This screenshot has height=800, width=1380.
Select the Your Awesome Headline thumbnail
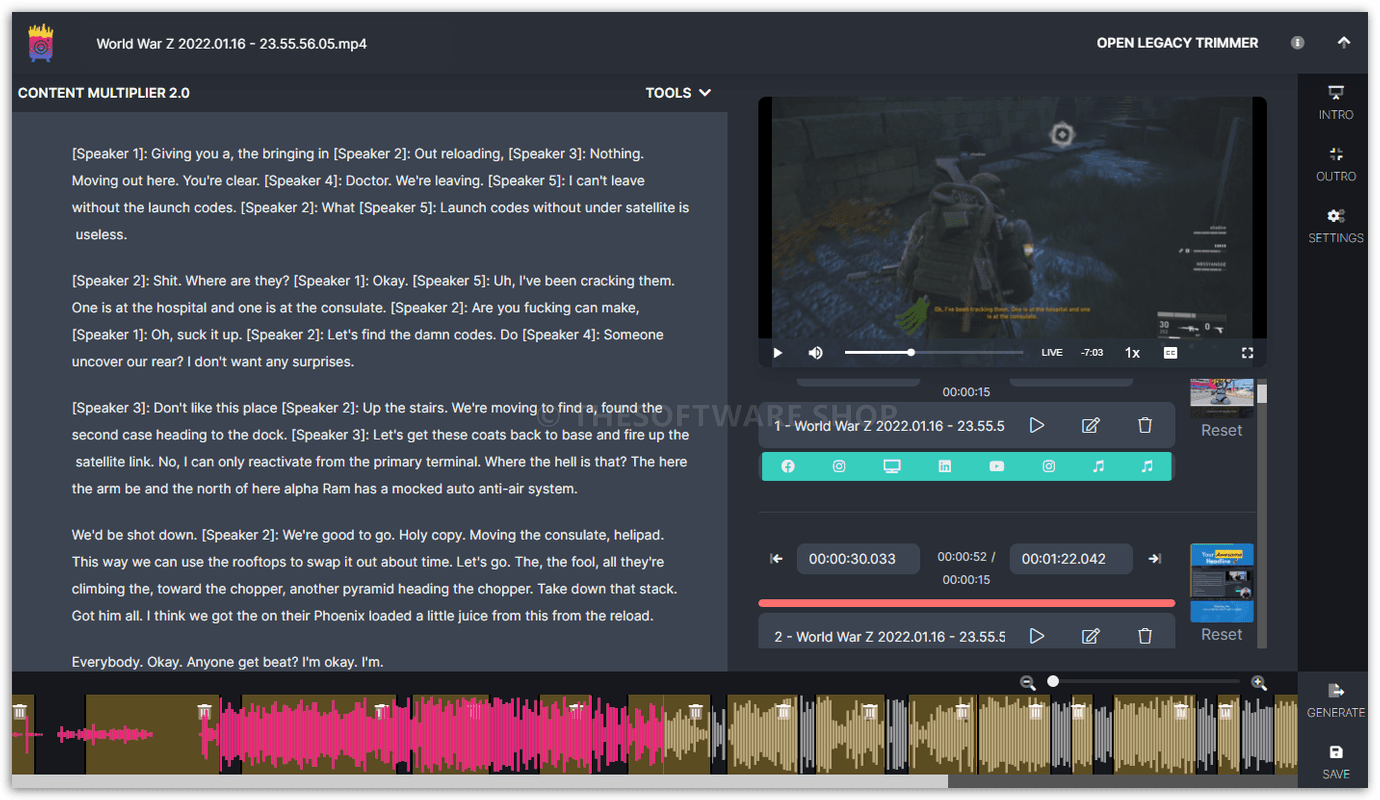pyautogui.click(x=1221, y=583)
